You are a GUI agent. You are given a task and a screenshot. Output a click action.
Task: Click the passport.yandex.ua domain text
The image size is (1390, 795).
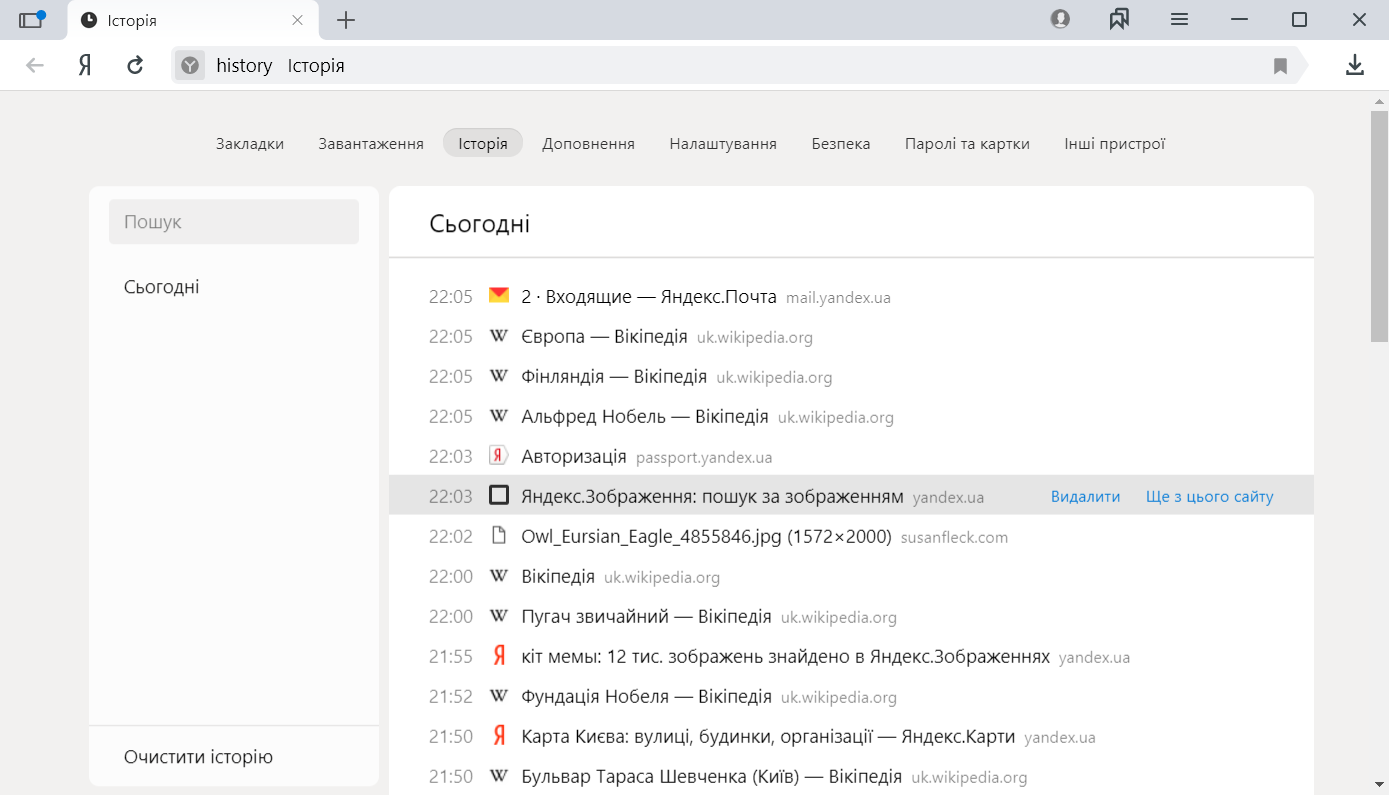[x=704, y=458]
